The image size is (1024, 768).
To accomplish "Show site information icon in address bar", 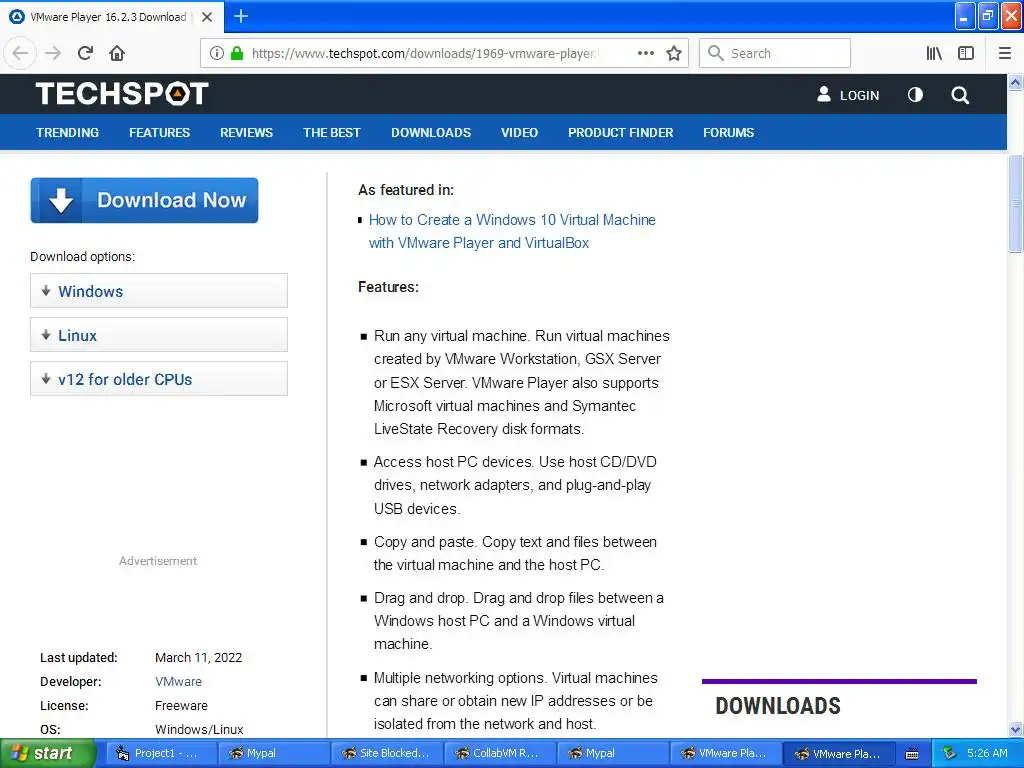I will click(x=217, y=53).
